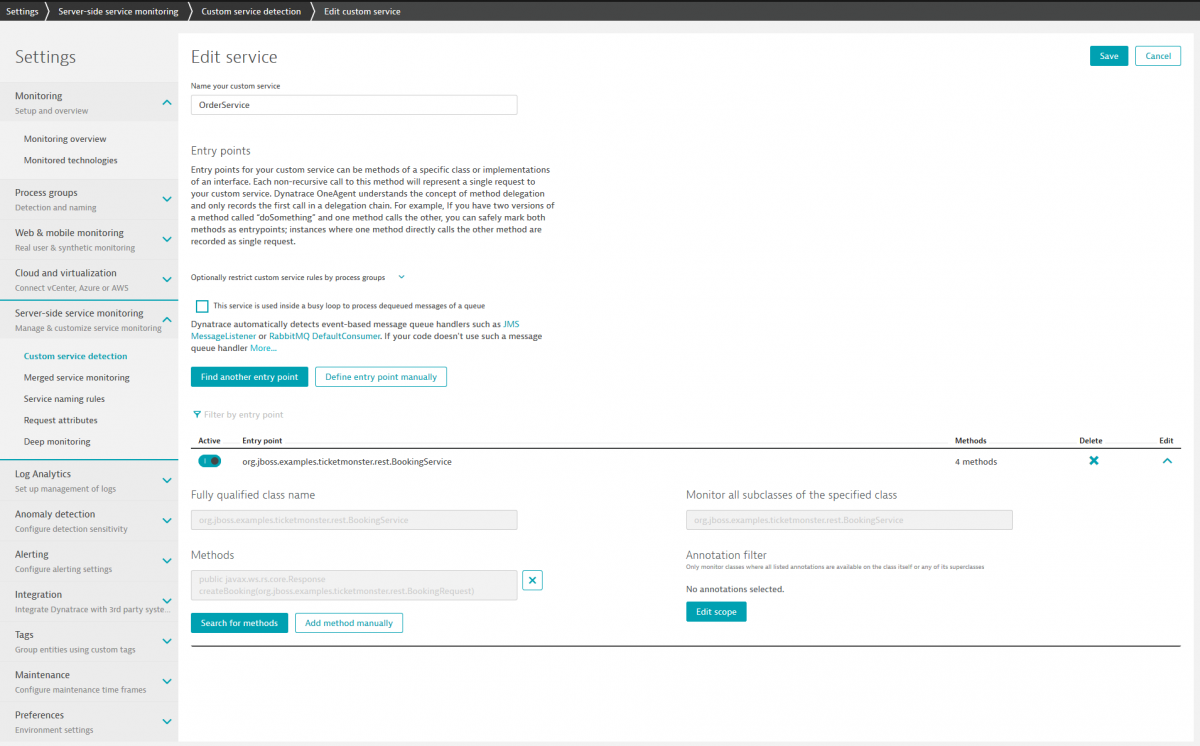The height and width of the screenshot is (746, 1200).
Task: Remove the createBooking method
Action: click(x=532, y=580)
